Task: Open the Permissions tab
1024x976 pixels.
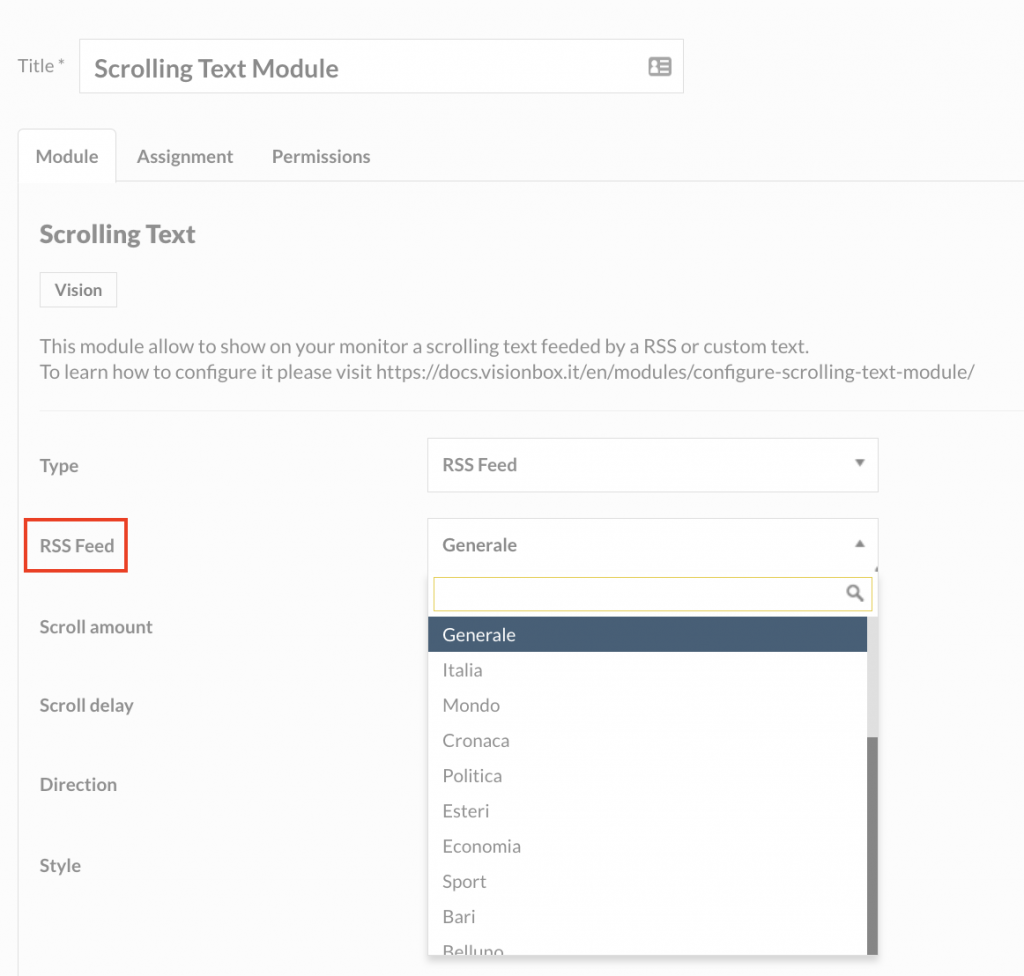Action: click(321, 157)
